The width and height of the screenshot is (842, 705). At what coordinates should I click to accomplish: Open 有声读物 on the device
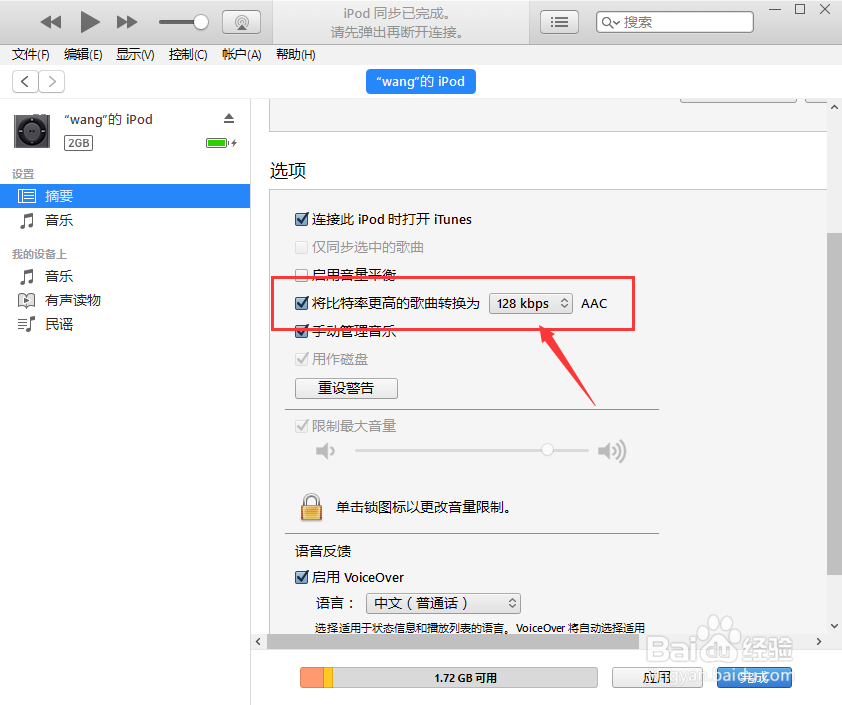tap(72, 300)
